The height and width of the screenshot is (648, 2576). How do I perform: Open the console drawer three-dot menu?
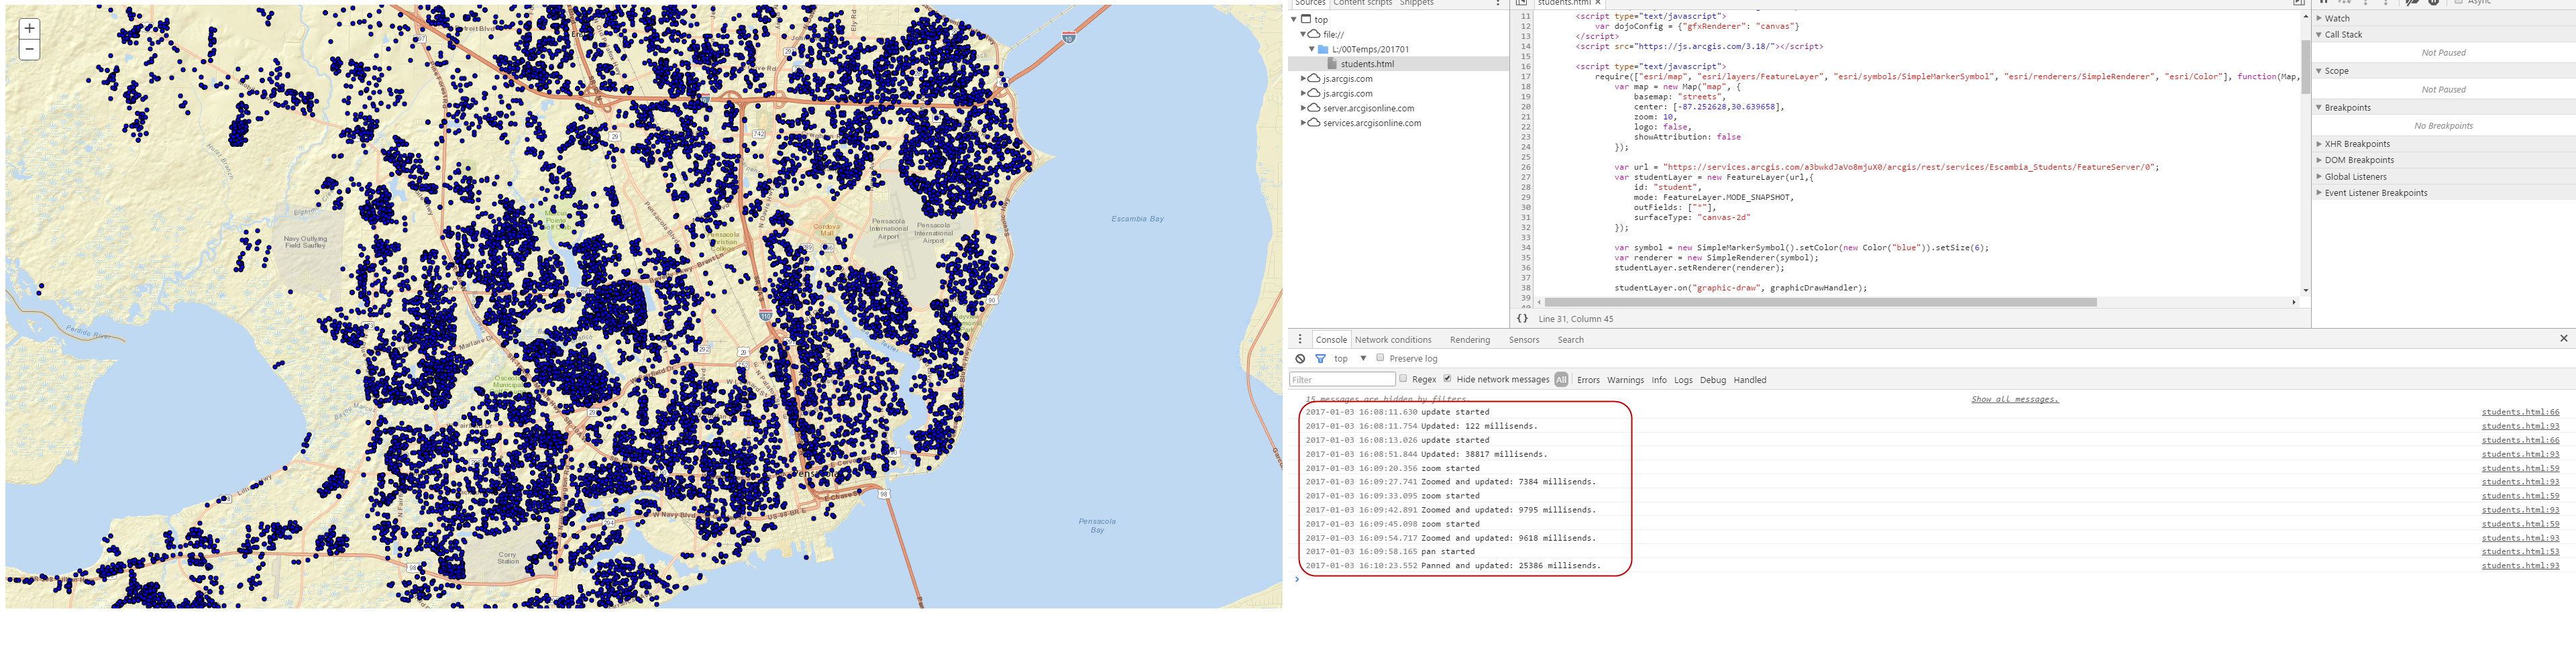pyautogui.click(x=1300, y=340)
